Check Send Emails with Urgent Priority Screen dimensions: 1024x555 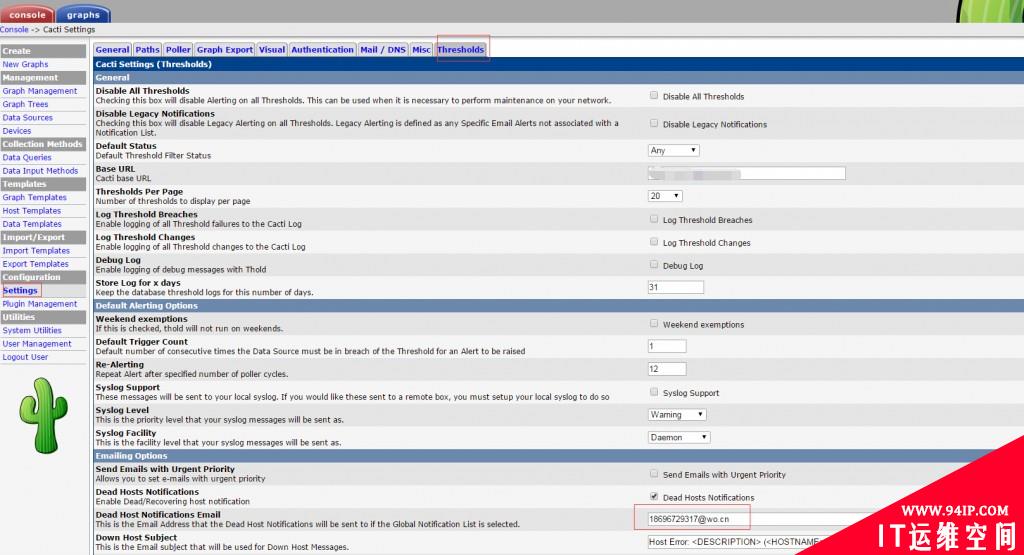coord(654,474)
